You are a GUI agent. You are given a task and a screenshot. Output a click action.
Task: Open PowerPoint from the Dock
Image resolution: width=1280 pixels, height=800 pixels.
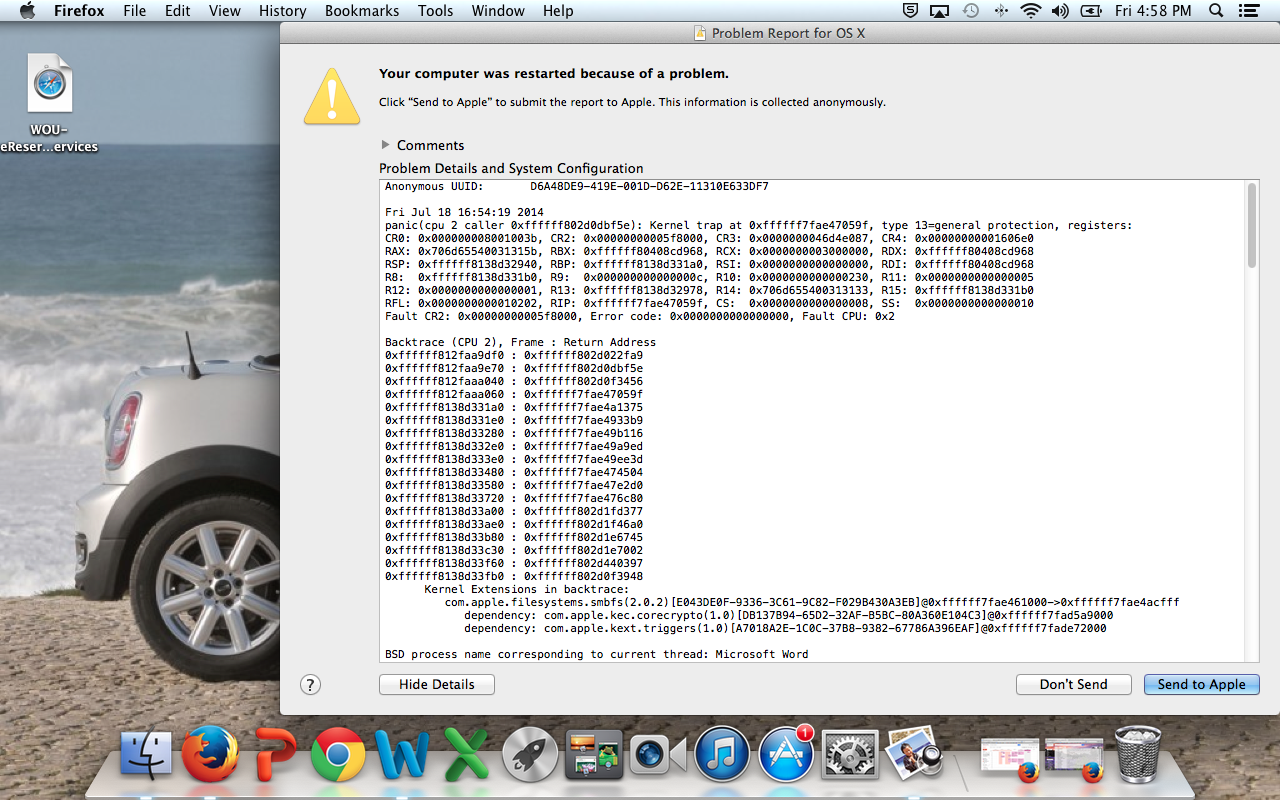[274, 755]
